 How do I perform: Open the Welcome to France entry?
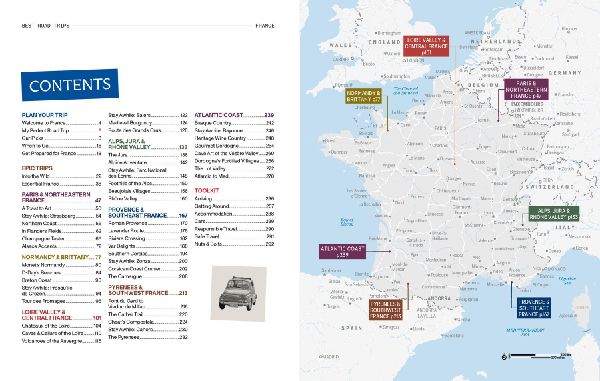(62, 123)
